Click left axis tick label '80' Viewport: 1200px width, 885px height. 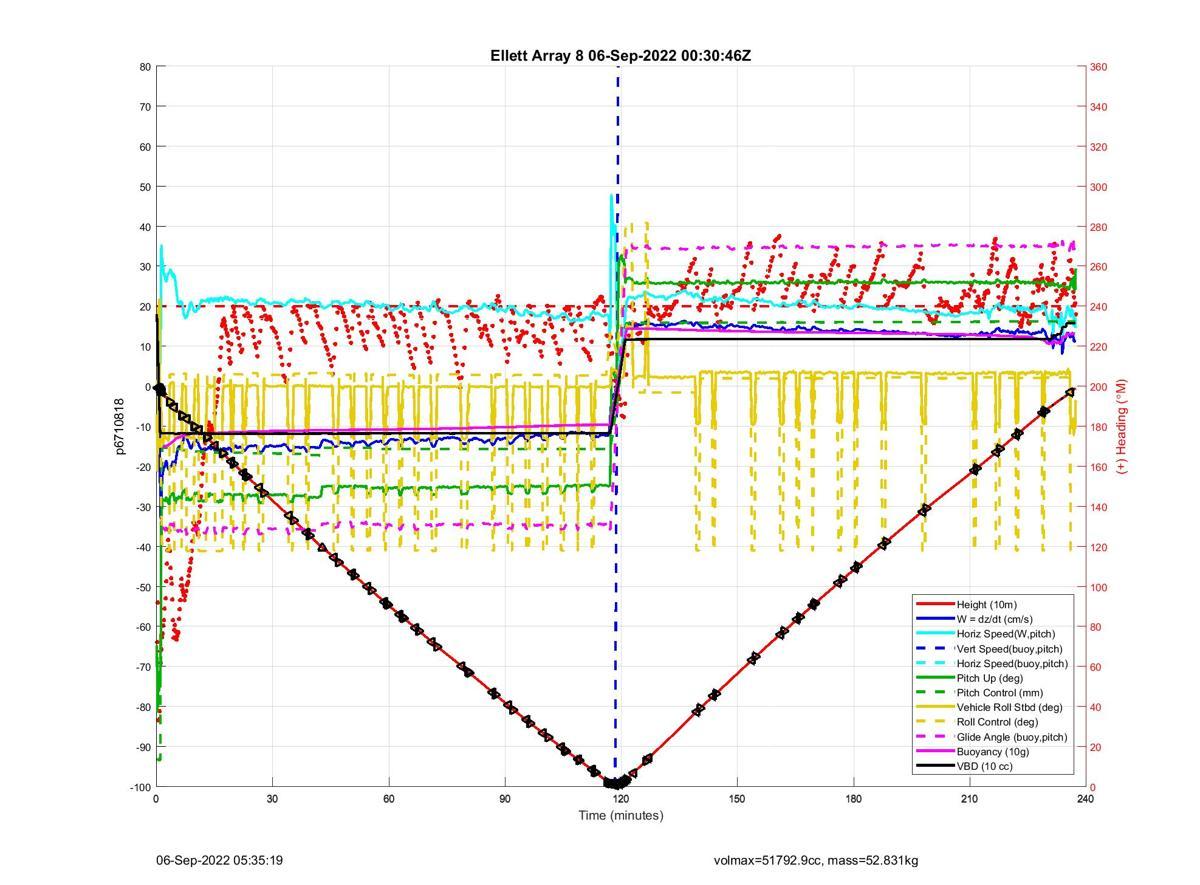[145, 67]
